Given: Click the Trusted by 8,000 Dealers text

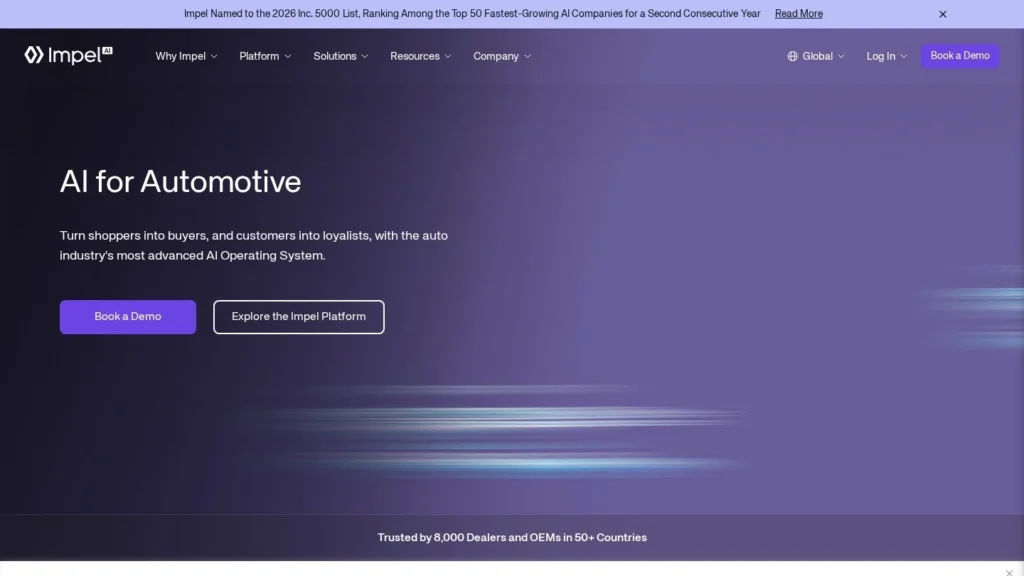Looking at the screenshot, I should pos(512,537).
